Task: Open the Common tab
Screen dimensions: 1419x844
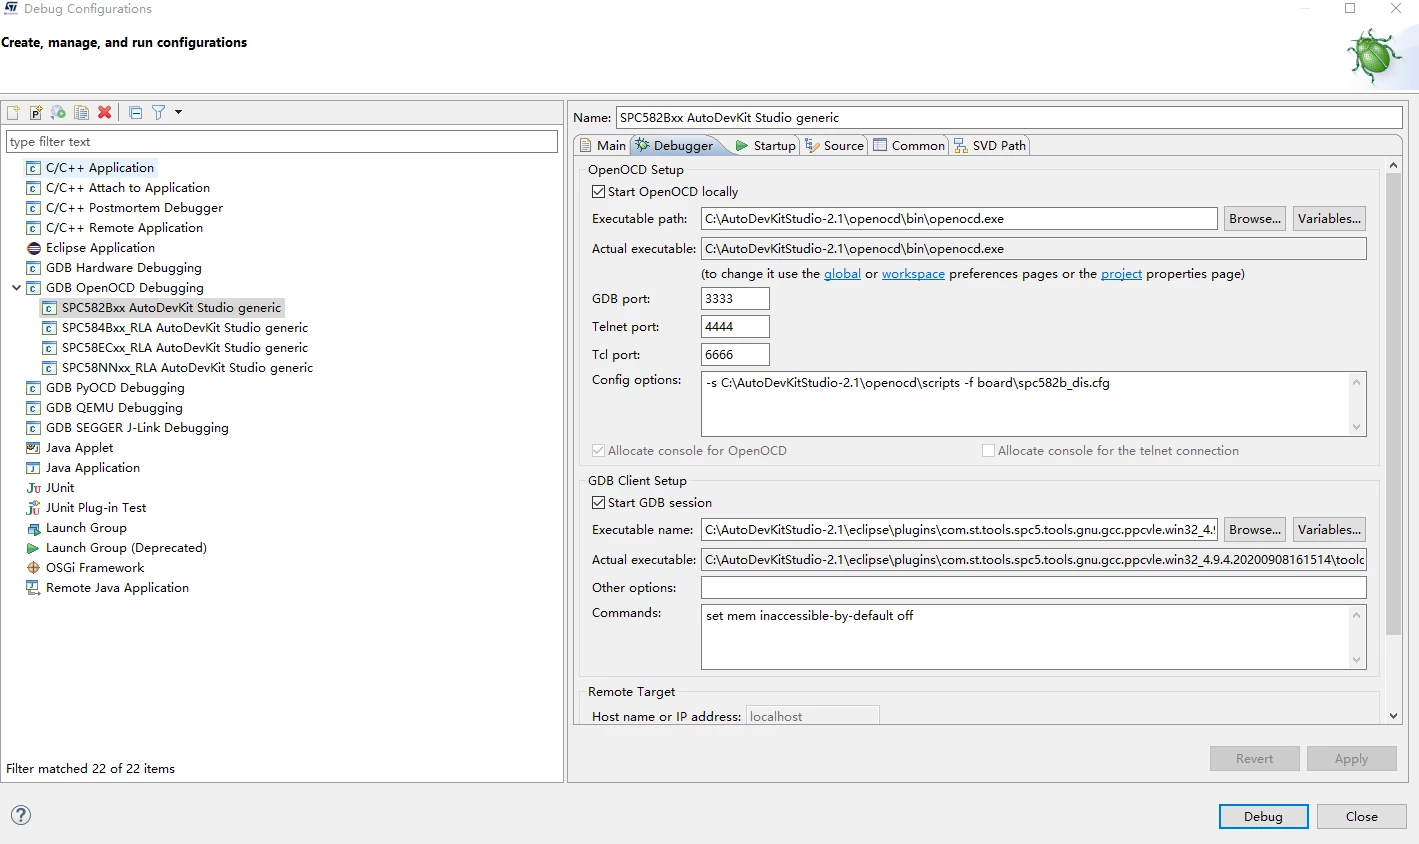Action: click(x=909, y=145)
